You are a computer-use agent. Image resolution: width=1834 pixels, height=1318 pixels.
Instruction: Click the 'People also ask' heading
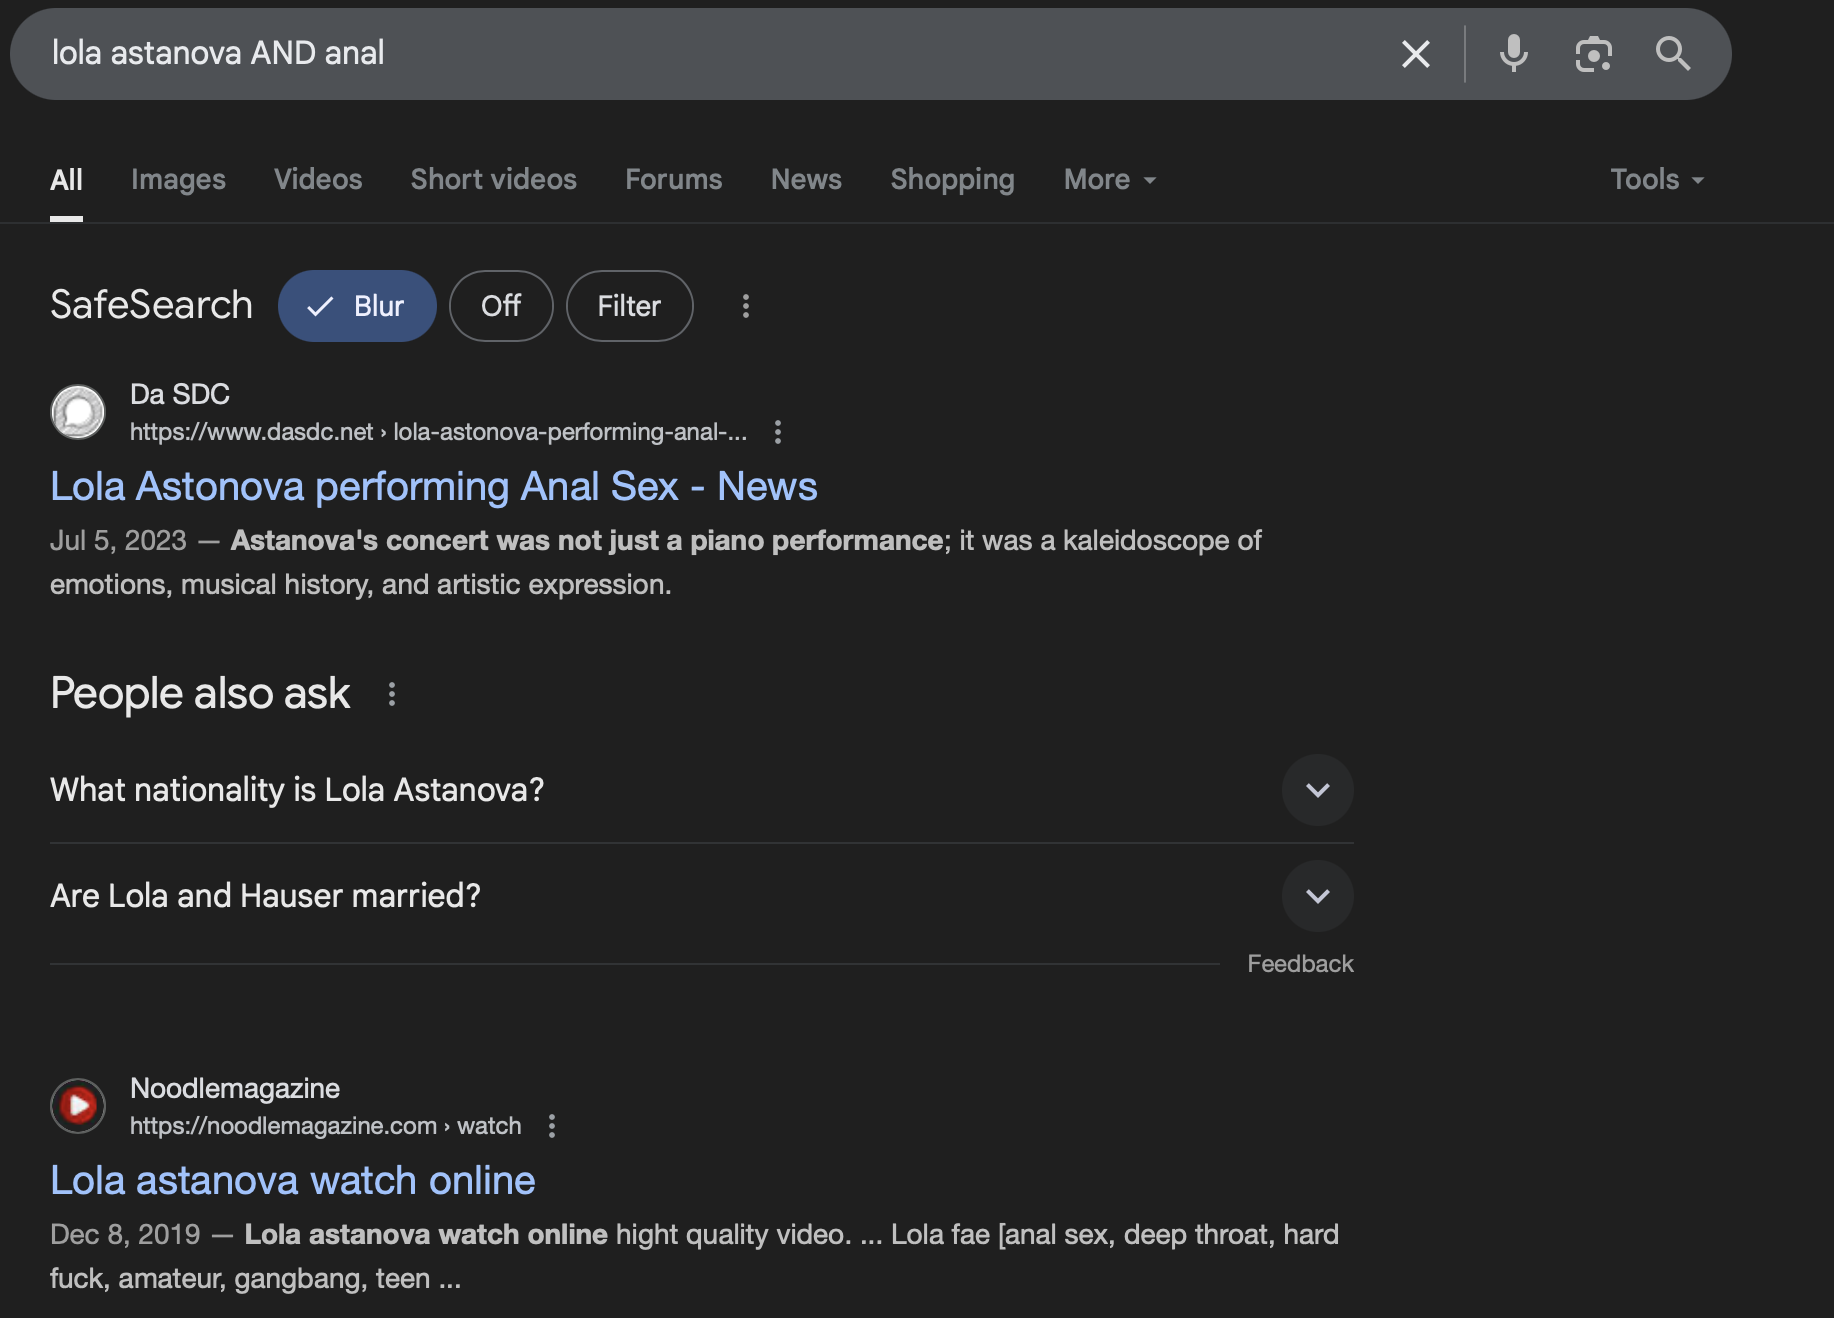coord(200,694)
